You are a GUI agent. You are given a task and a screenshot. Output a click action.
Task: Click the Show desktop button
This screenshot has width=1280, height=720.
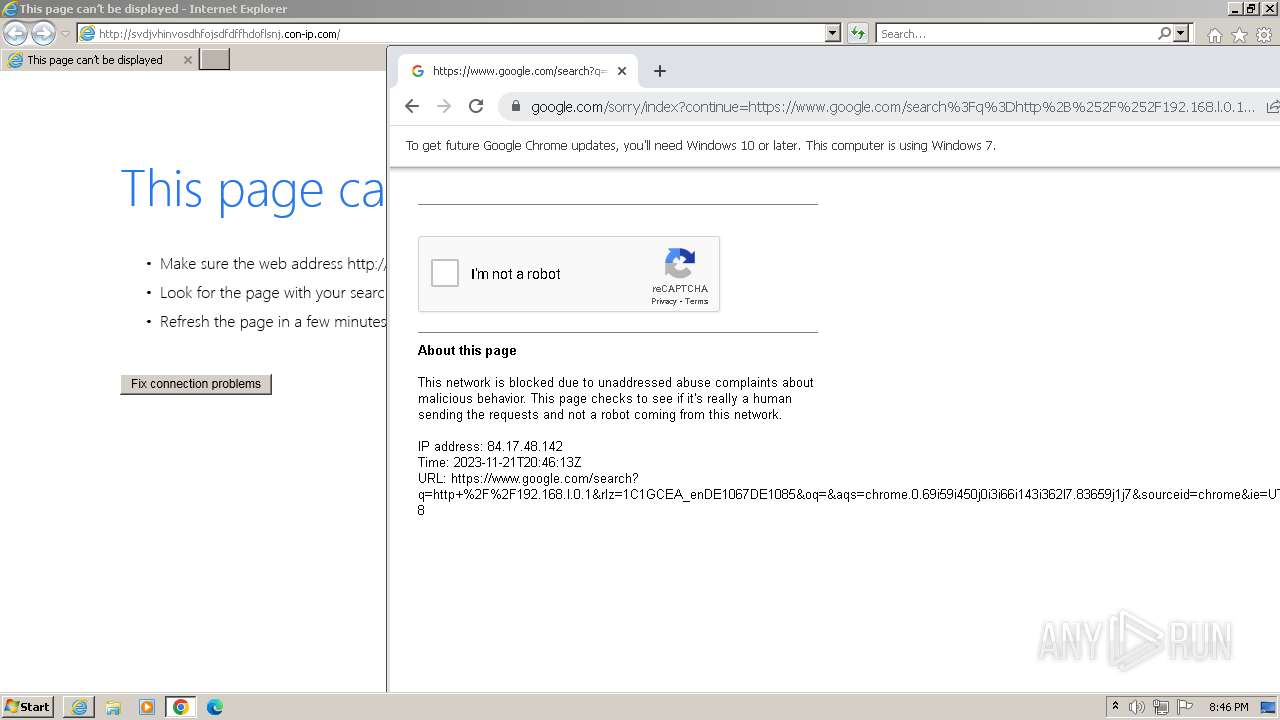[x=1269, y=707]
